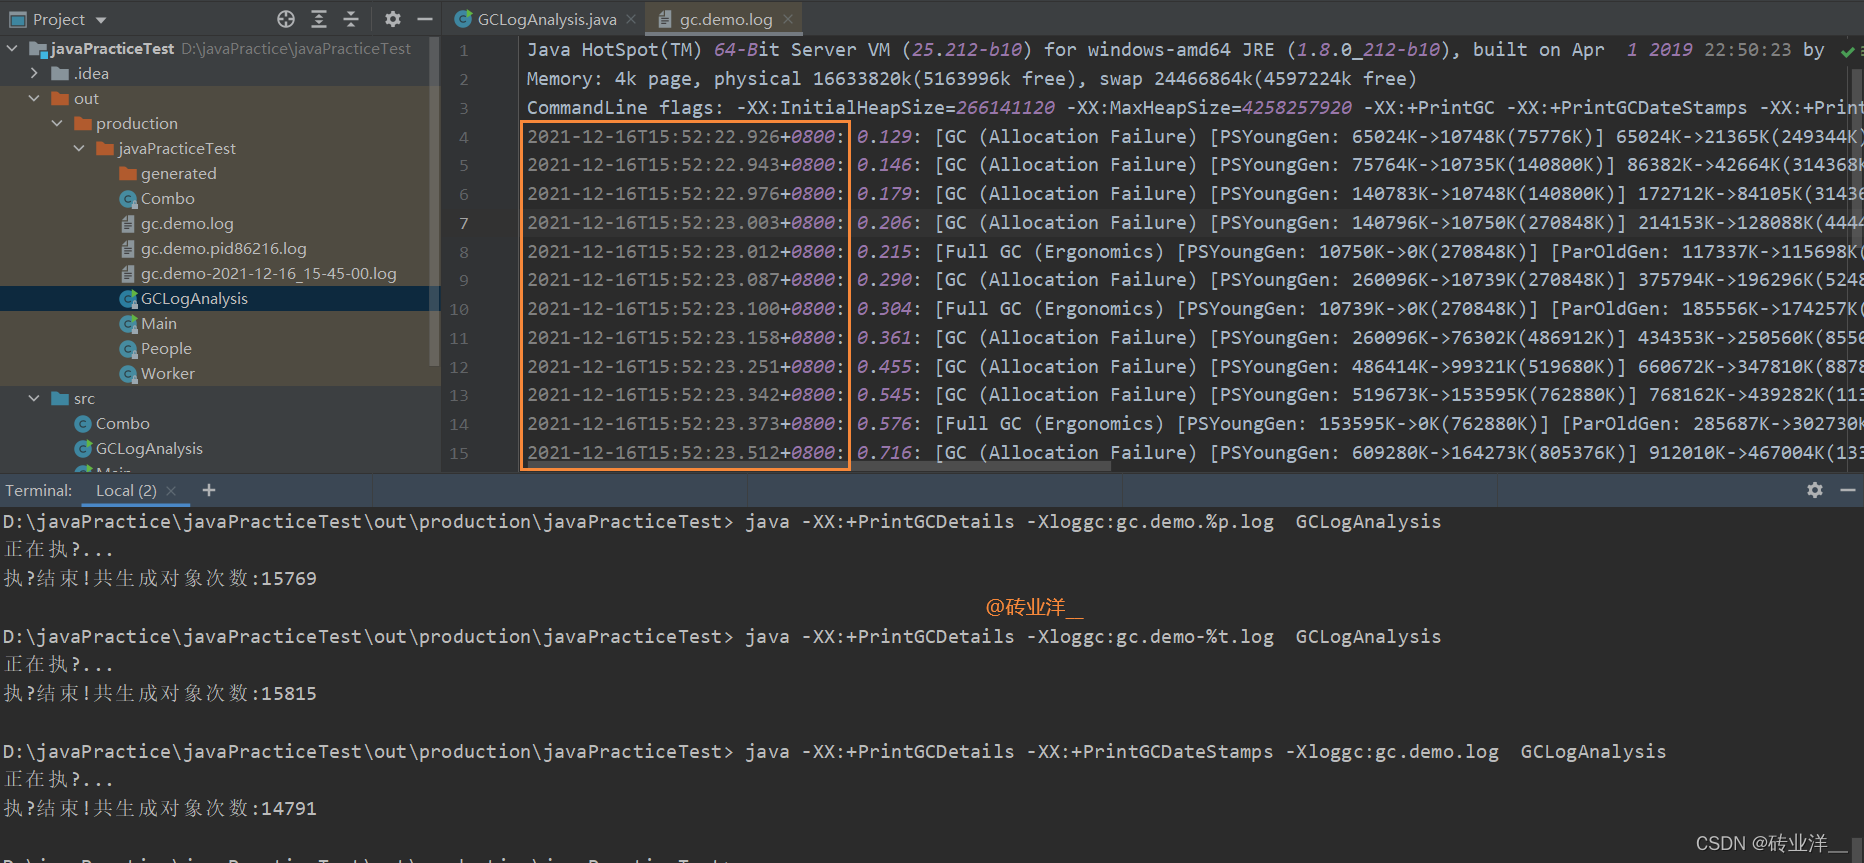
Task: Select the Worker class in tree
Action: [168, 373]
